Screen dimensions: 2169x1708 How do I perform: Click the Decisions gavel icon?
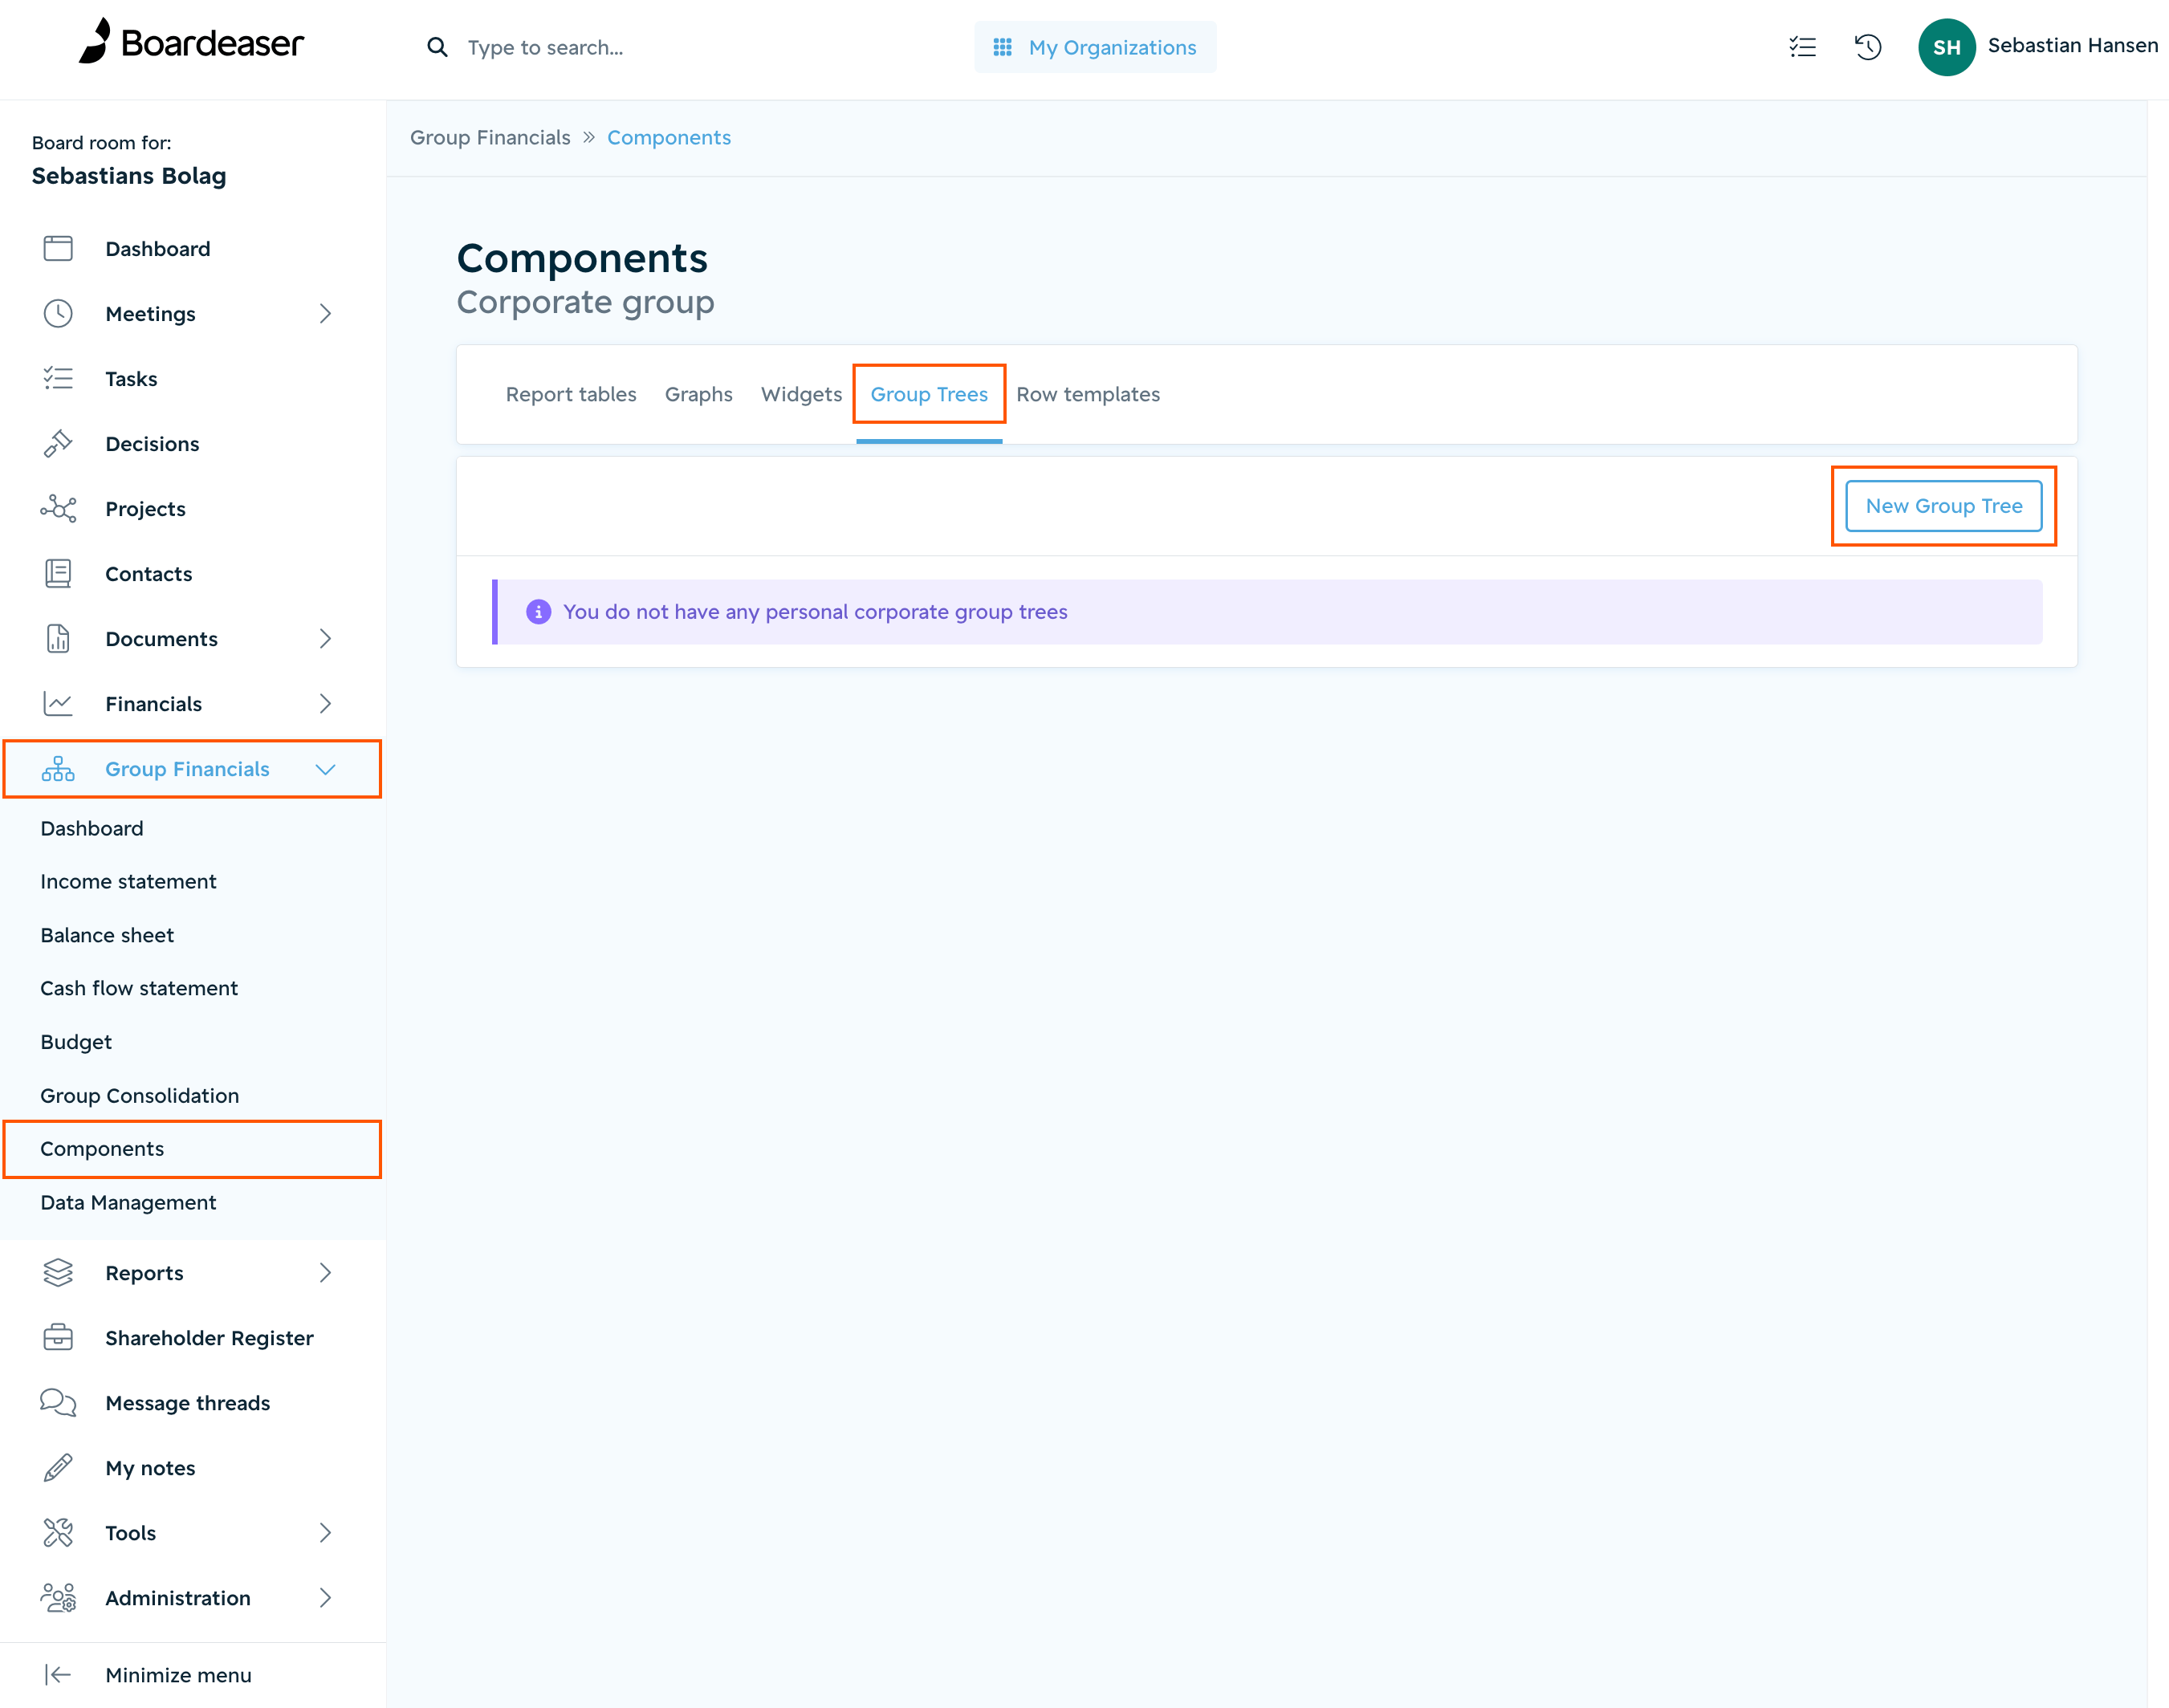58,443
